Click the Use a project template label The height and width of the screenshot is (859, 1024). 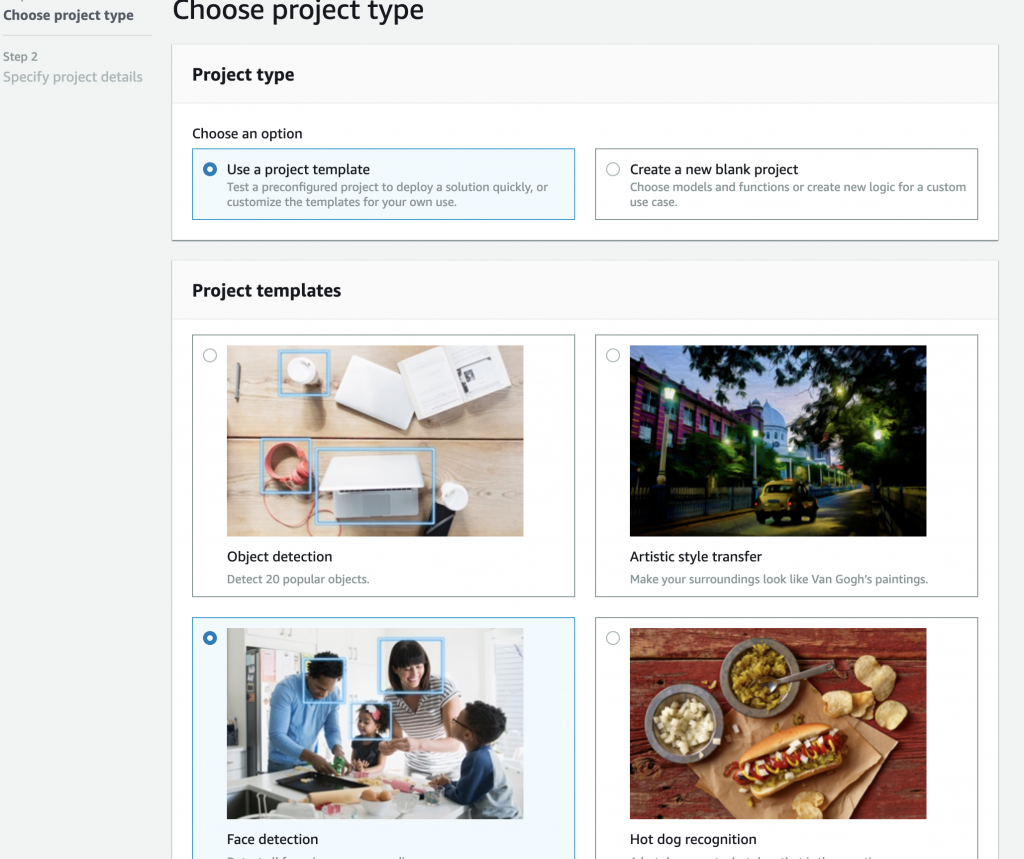[x=298, y=169]
